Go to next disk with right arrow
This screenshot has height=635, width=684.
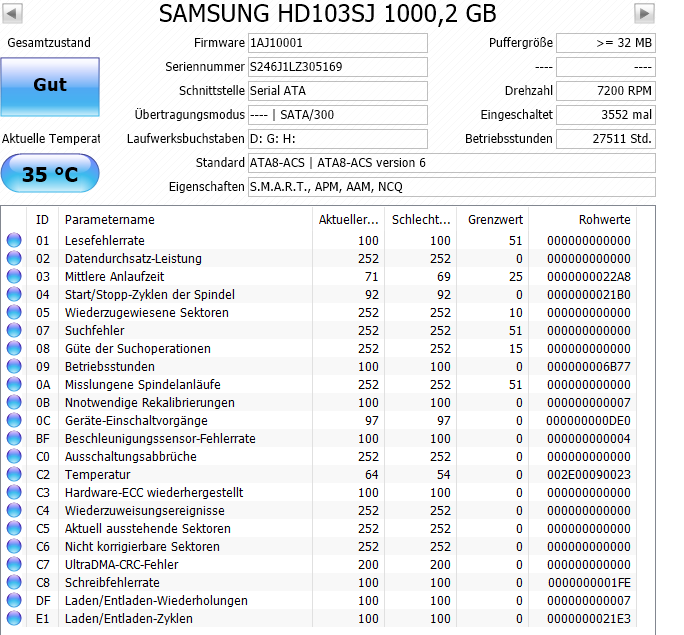point(644,14)
